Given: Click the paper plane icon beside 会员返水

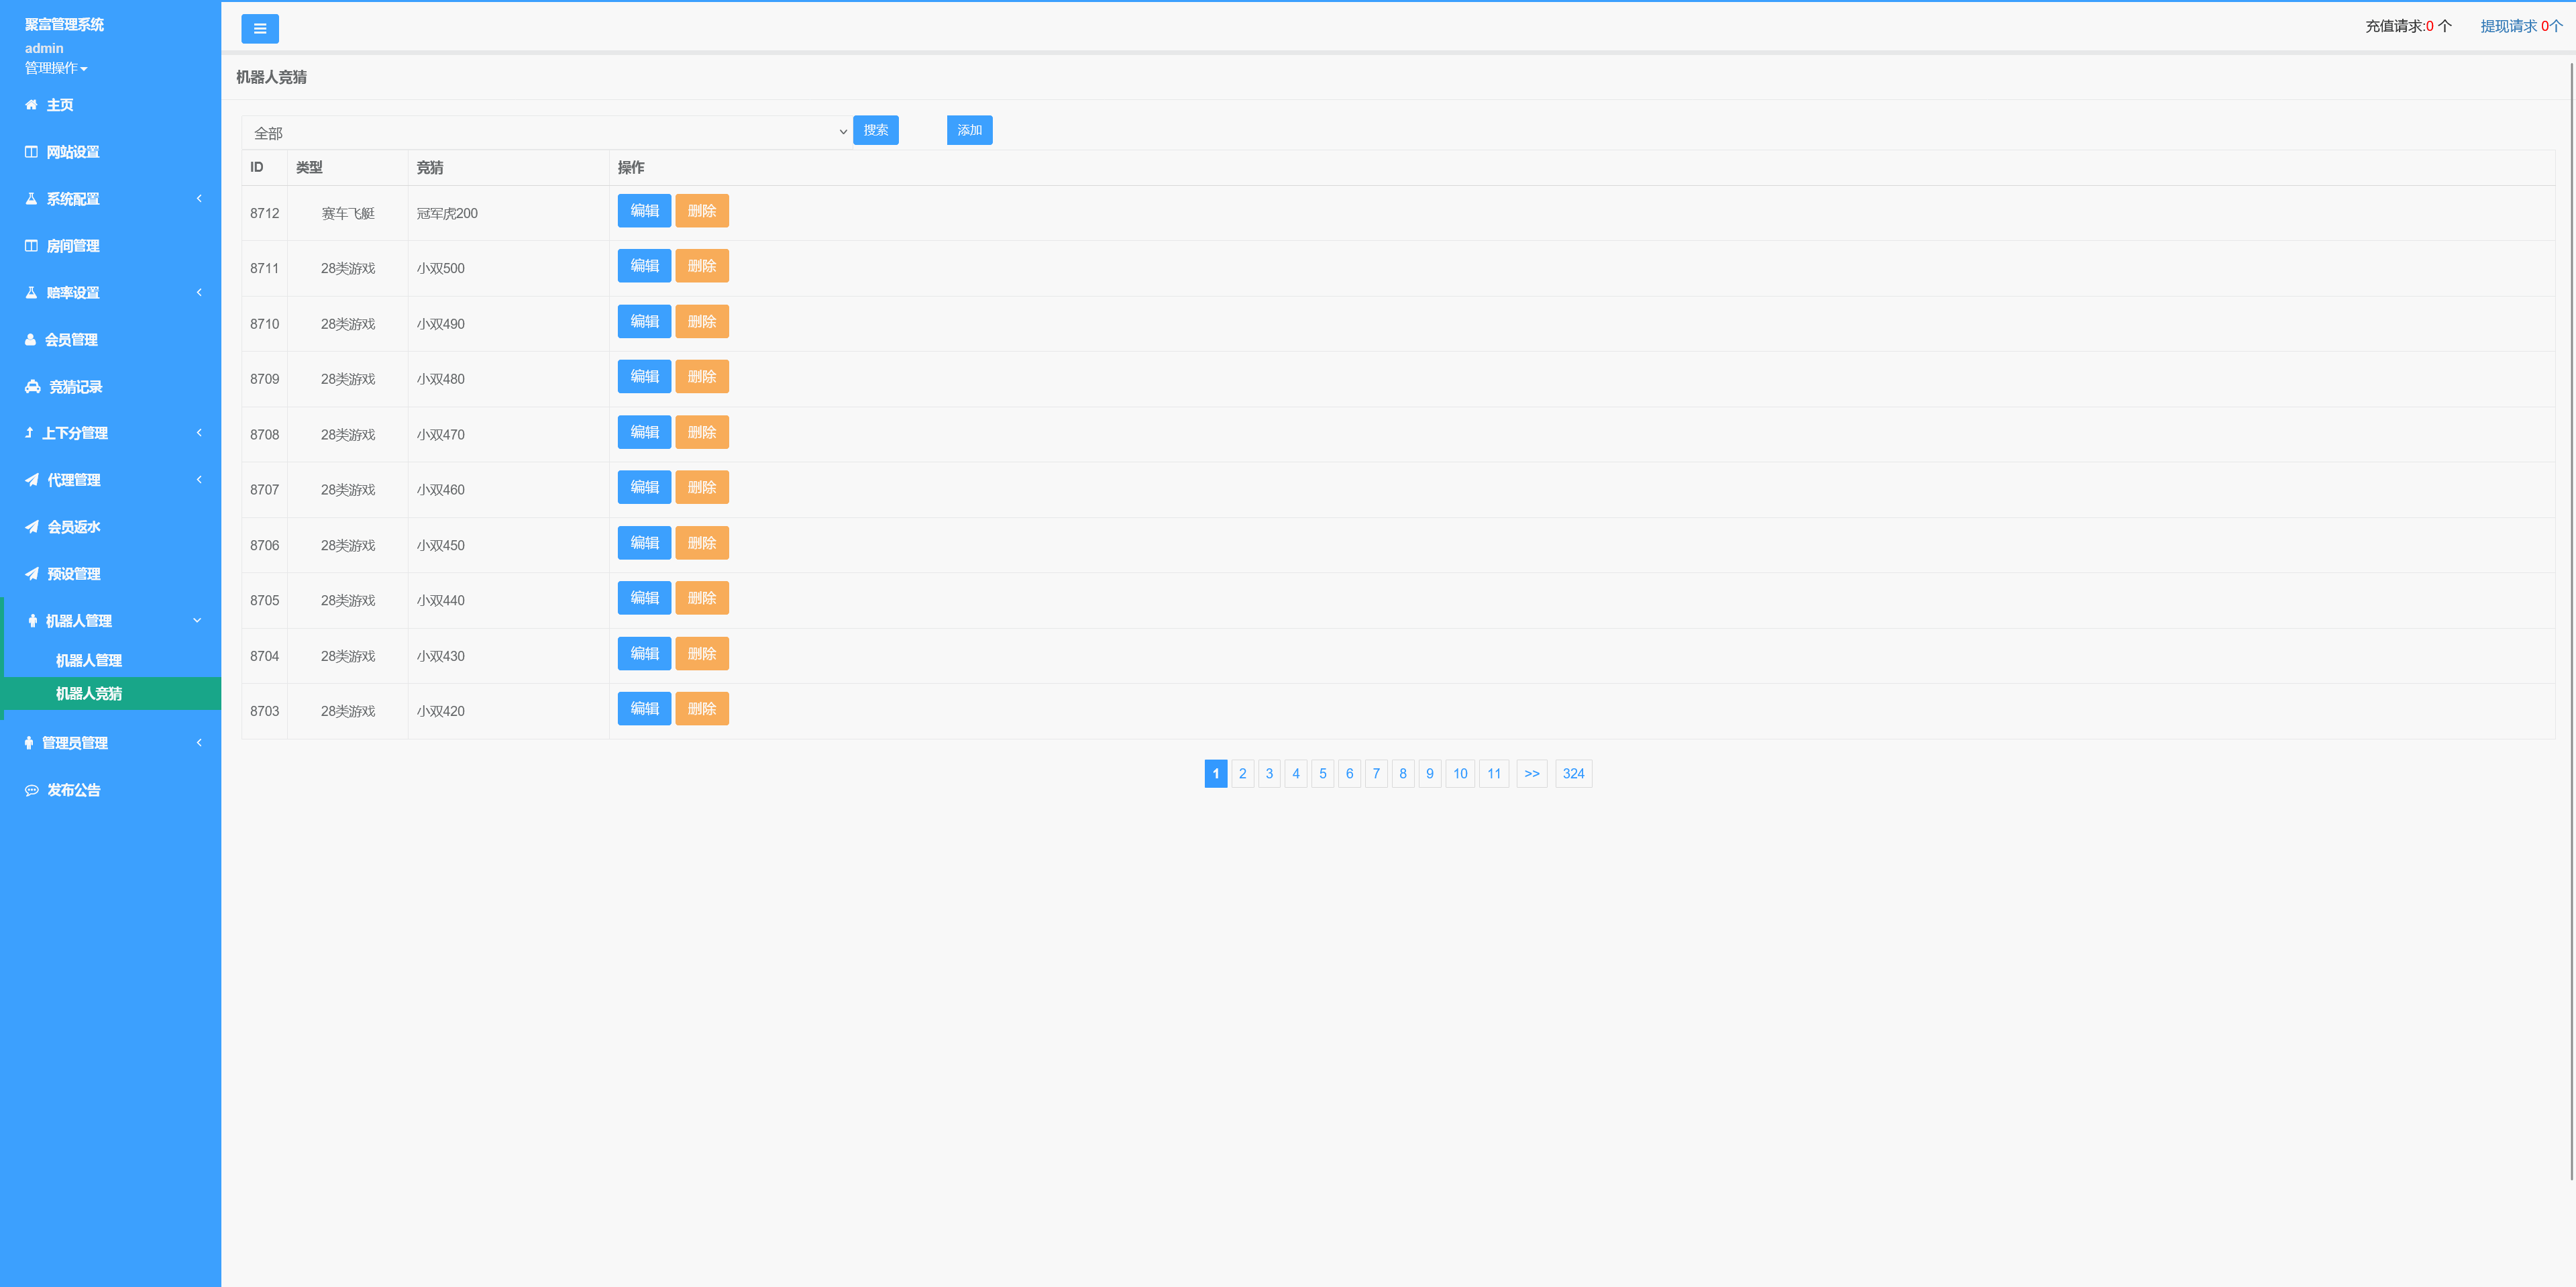Looking at the screenshot, I should click(32, 527).
